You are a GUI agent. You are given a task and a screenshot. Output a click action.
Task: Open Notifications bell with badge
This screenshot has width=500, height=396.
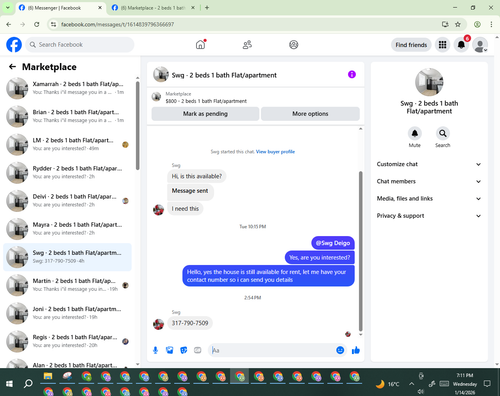pyautogui.click(x=461, y=45)
